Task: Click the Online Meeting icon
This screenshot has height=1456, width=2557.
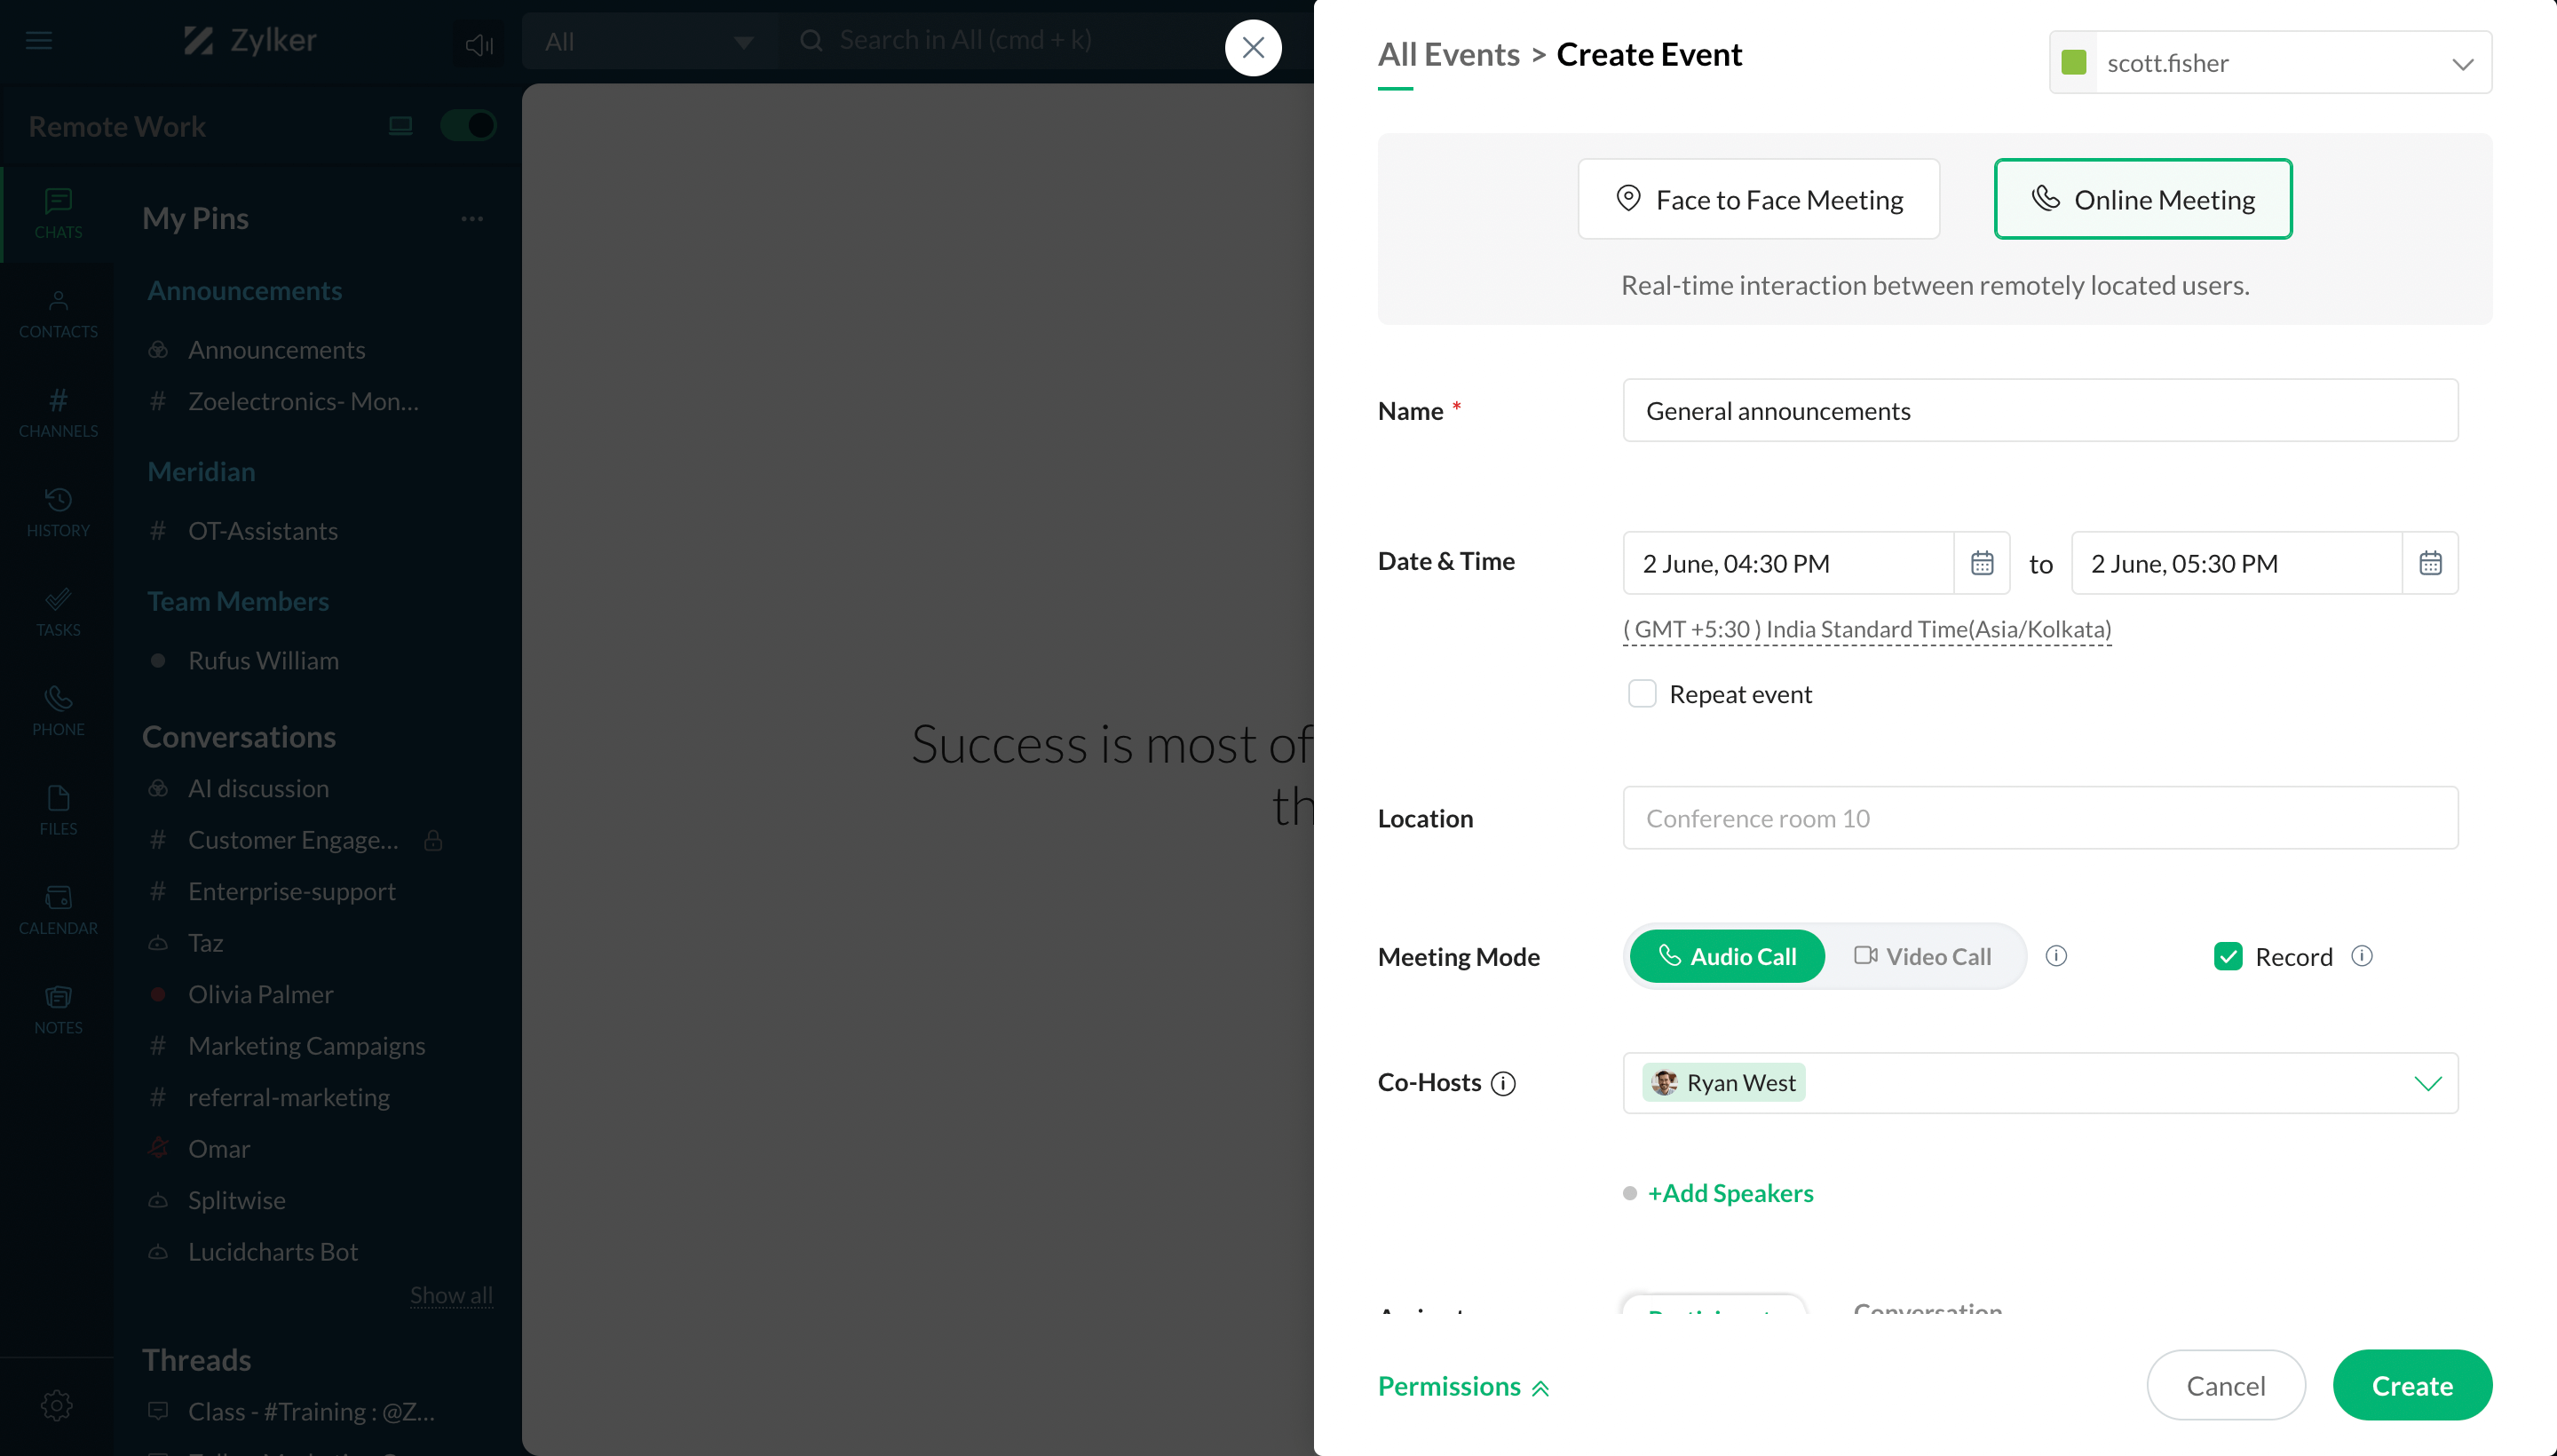Action: pos(2044,199)
